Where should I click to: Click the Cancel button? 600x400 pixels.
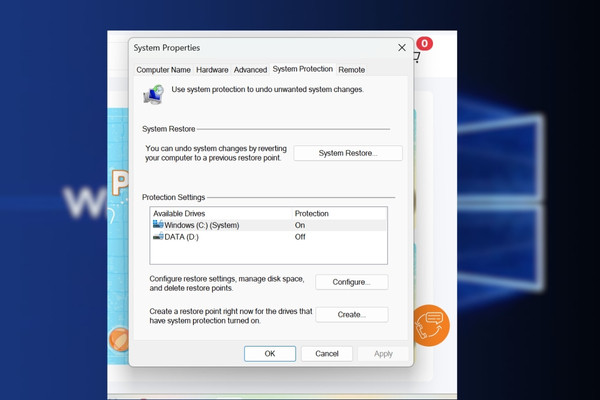pos(327,354)
